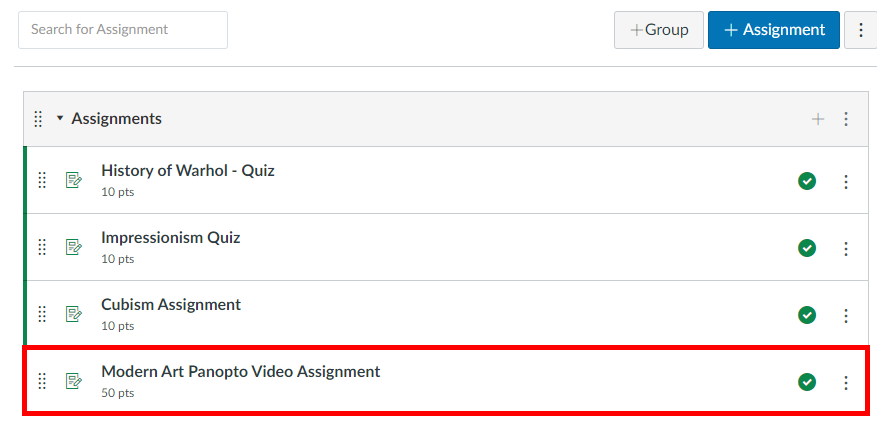Image resolution: width=877 pixels, height=437 pixels.
Task: Click the Impressionism Quiz assignment icon
Action: point(74,247)
